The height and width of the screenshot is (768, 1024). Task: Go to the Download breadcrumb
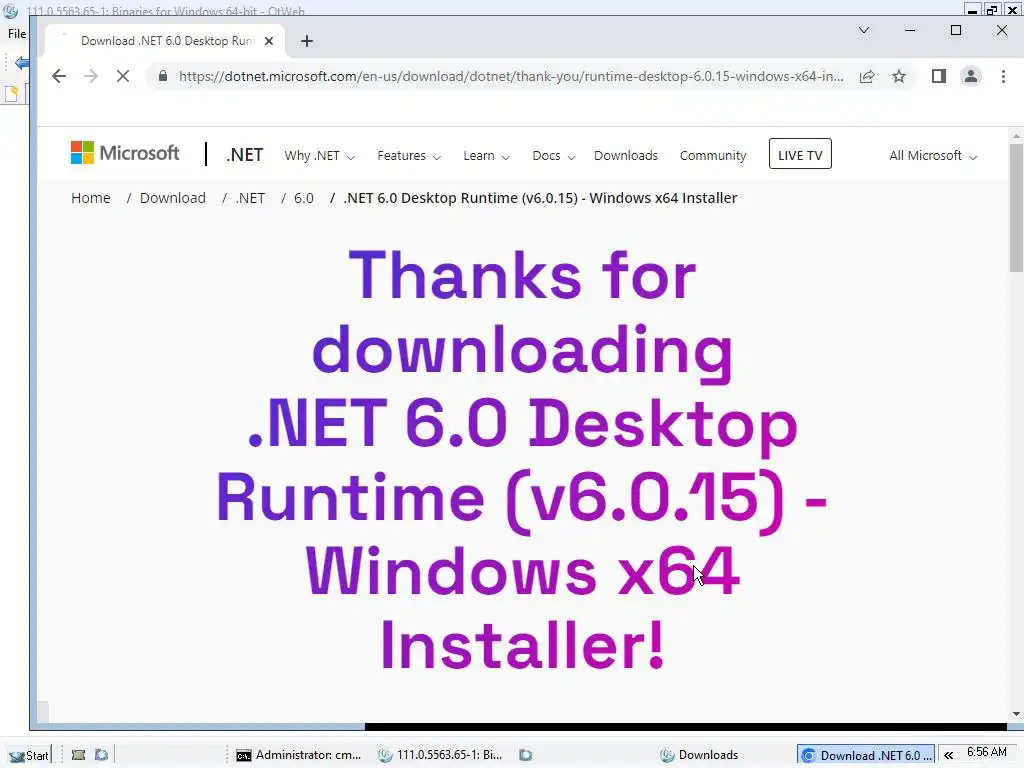point(172,198)
